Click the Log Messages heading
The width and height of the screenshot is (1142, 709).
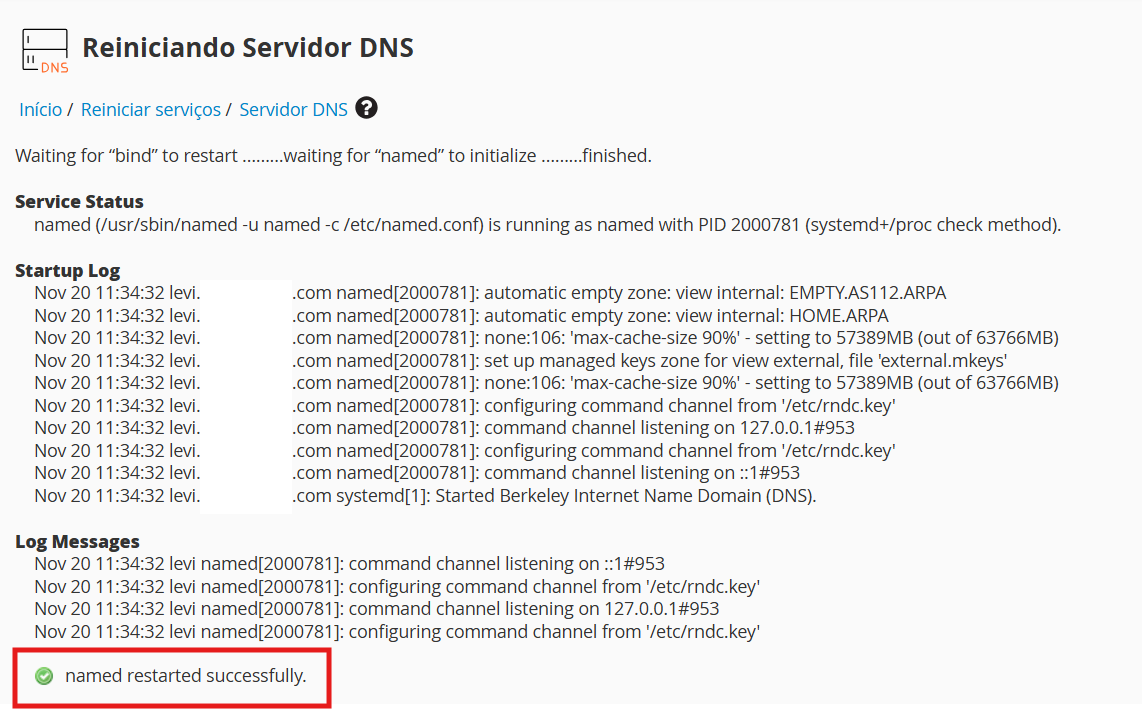click(77, 541)
